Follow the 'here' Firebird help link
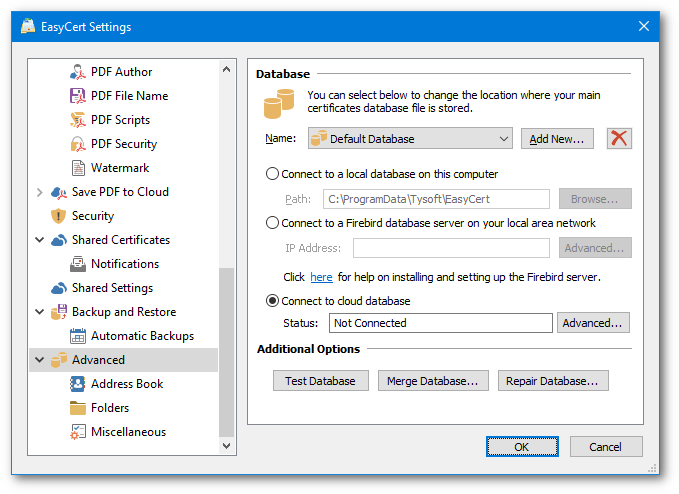 coord(321,277)
